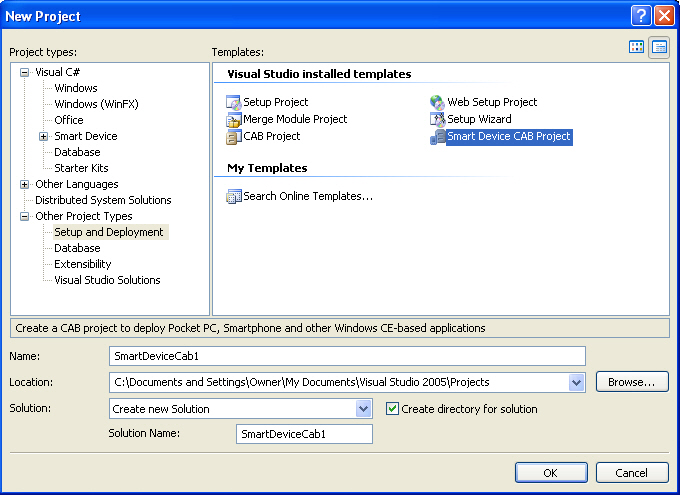Switch templates view to large icons

click(x=636, y=47)
